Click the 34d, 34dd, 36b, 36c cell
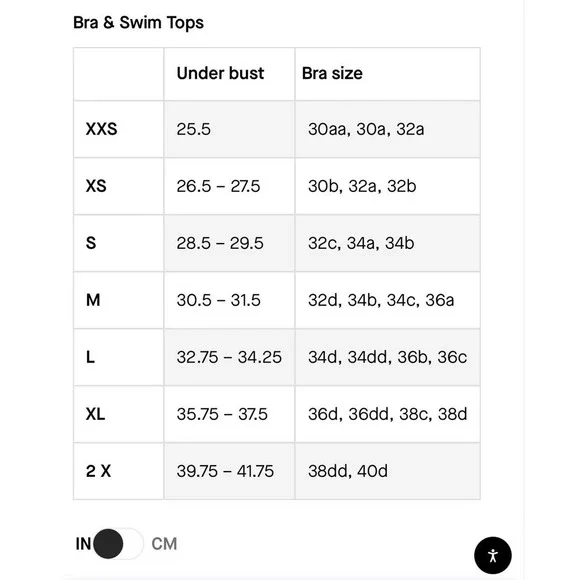The width and height of the screenshot is (580, 580). click(388, 357)
